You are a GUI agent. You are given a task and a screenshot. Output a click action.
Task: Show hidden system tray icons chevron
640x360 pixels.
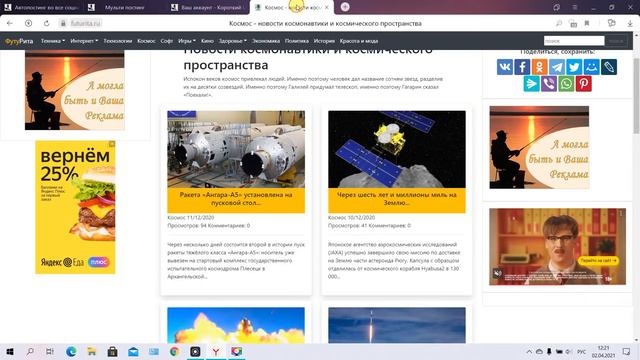point(529,351)
